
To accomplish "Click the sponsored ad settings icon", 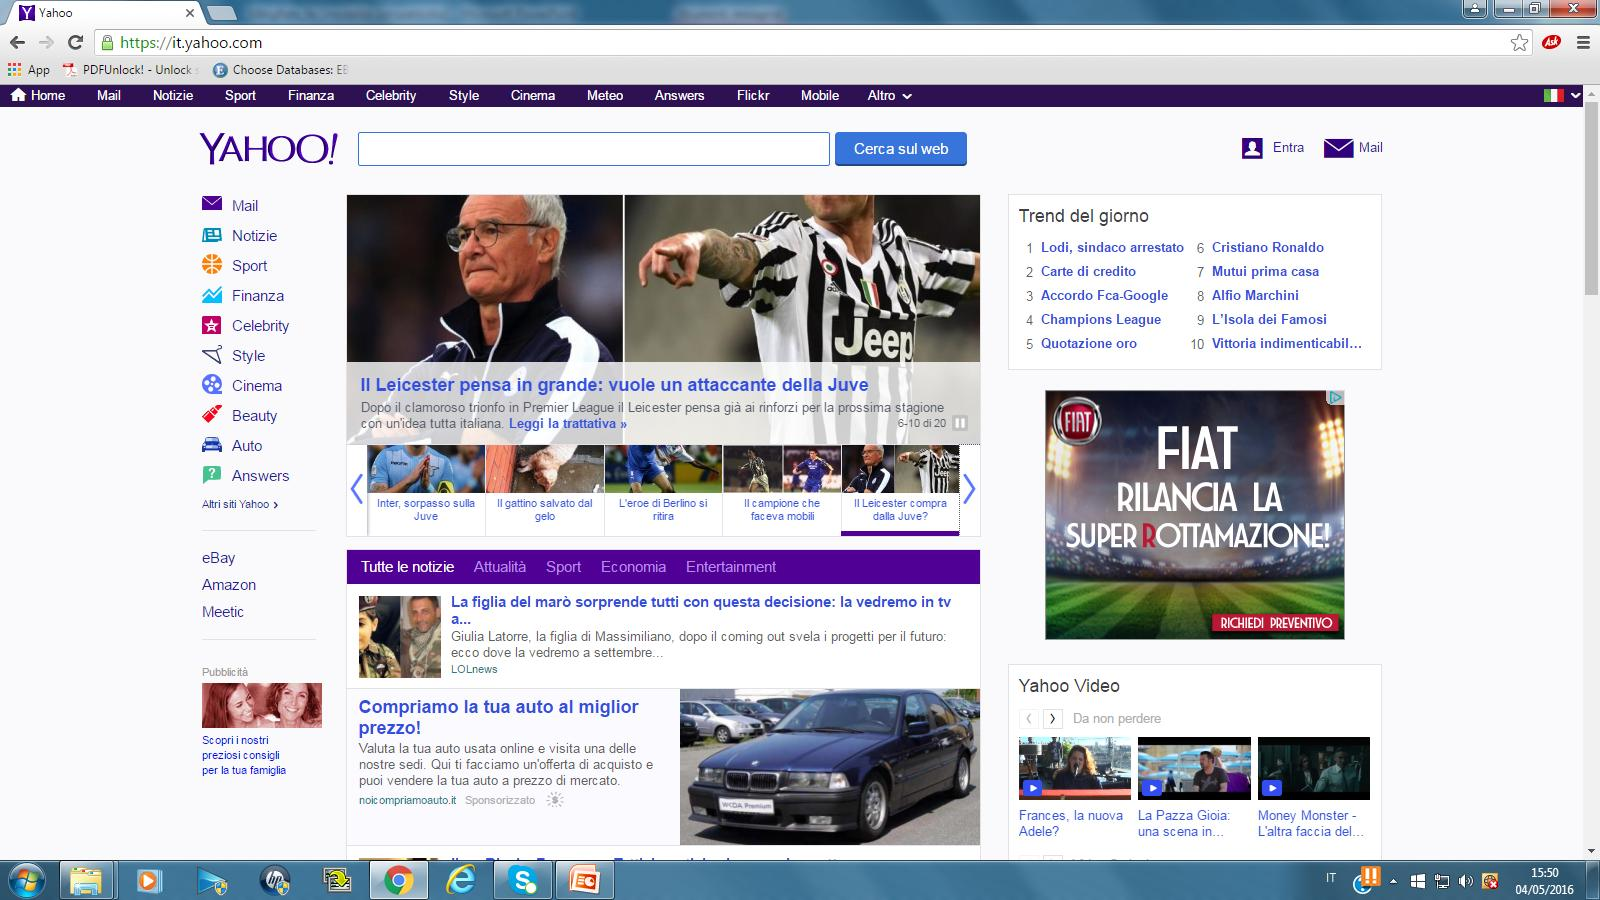I will (556, 800).
